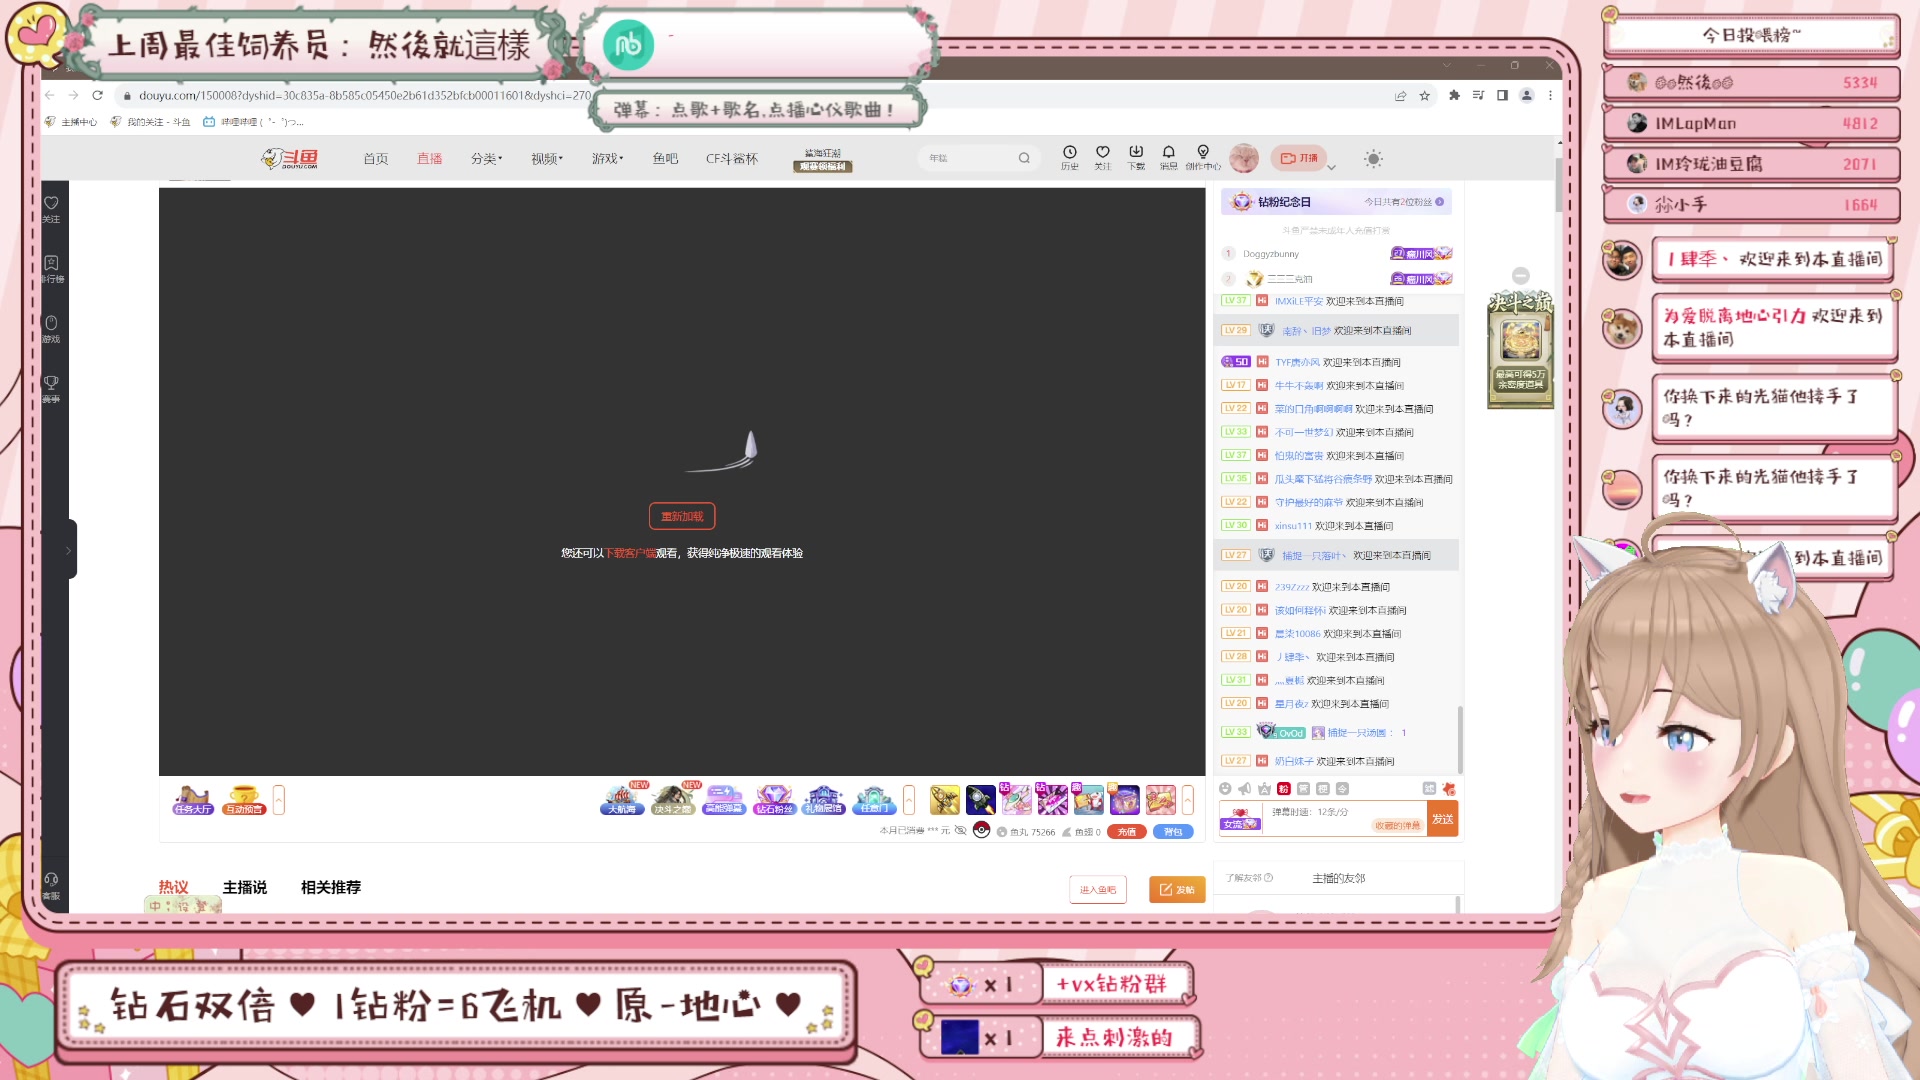Expand the gift list arrow at right end

pos(1188,800)
